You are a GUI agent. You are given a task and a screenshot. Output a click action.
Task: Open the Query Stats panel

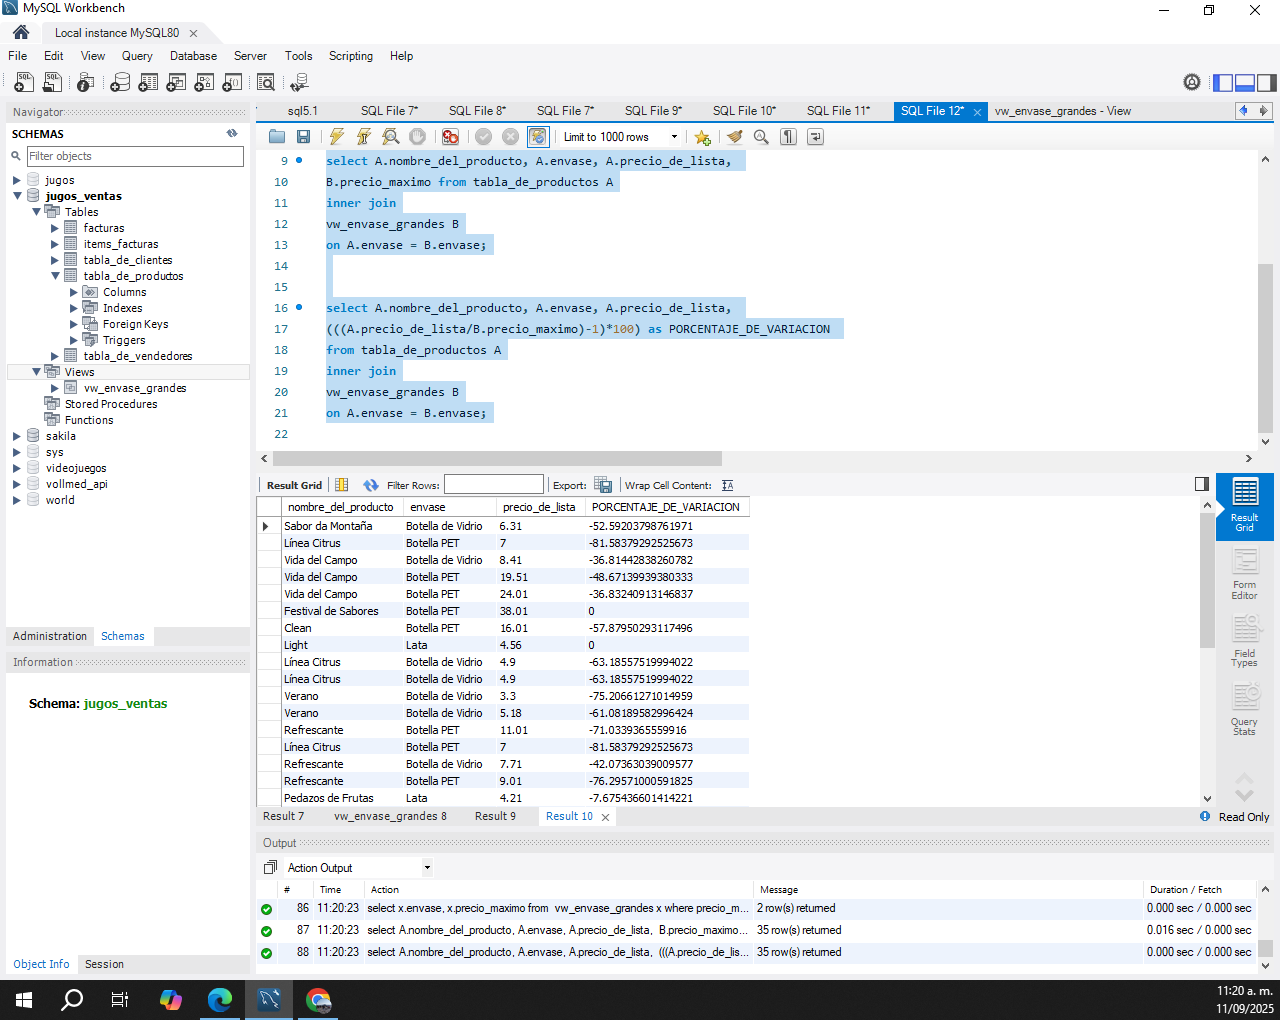click(1244, 709)
